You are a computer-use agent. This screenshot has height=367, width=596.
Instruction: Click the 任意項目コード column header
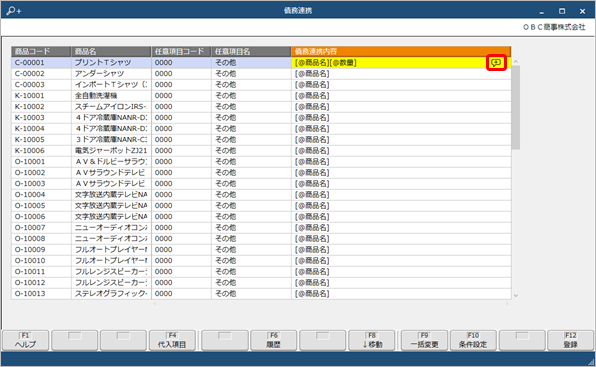tap(181, 52)
